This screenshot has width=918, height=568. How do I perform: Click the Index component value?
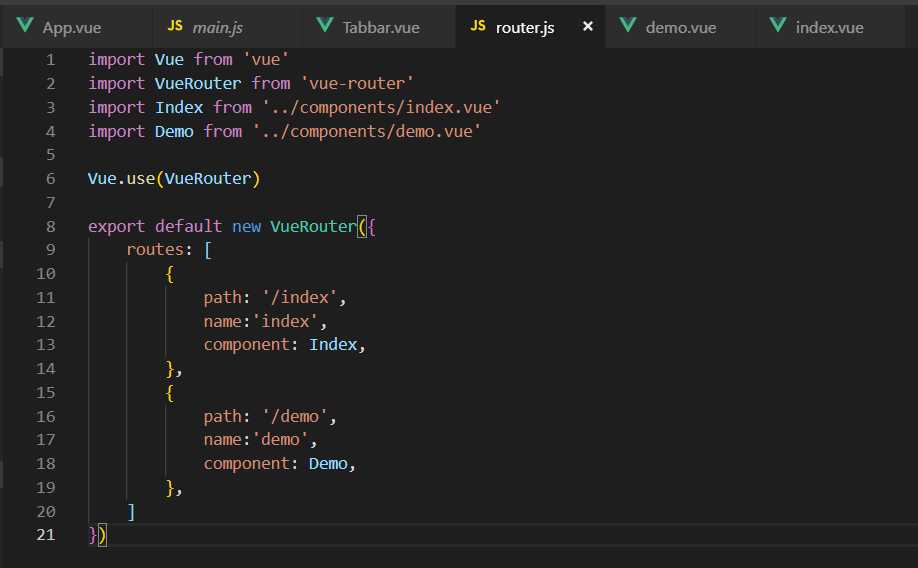coord(333,345)
